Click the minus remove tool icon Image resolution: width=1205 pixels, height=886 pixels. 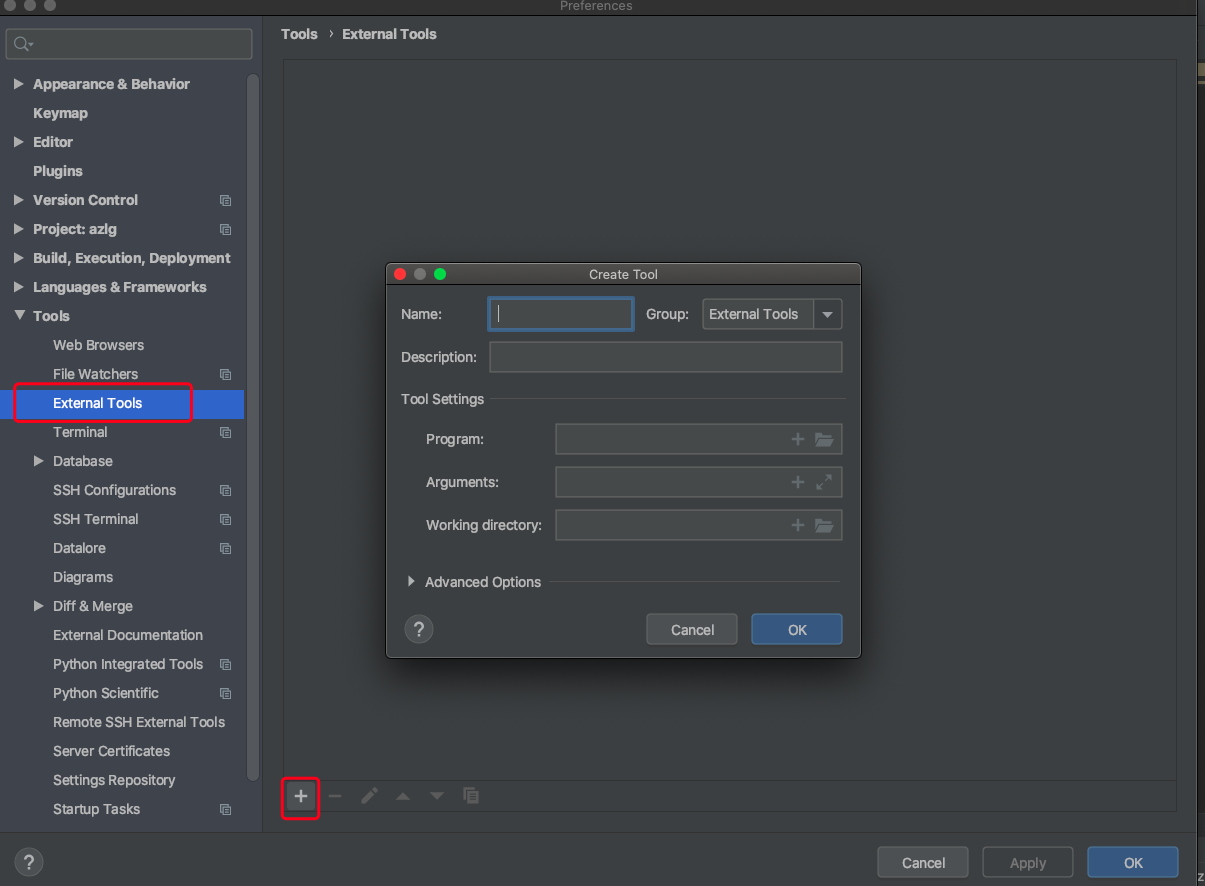(x=335, y=796)
